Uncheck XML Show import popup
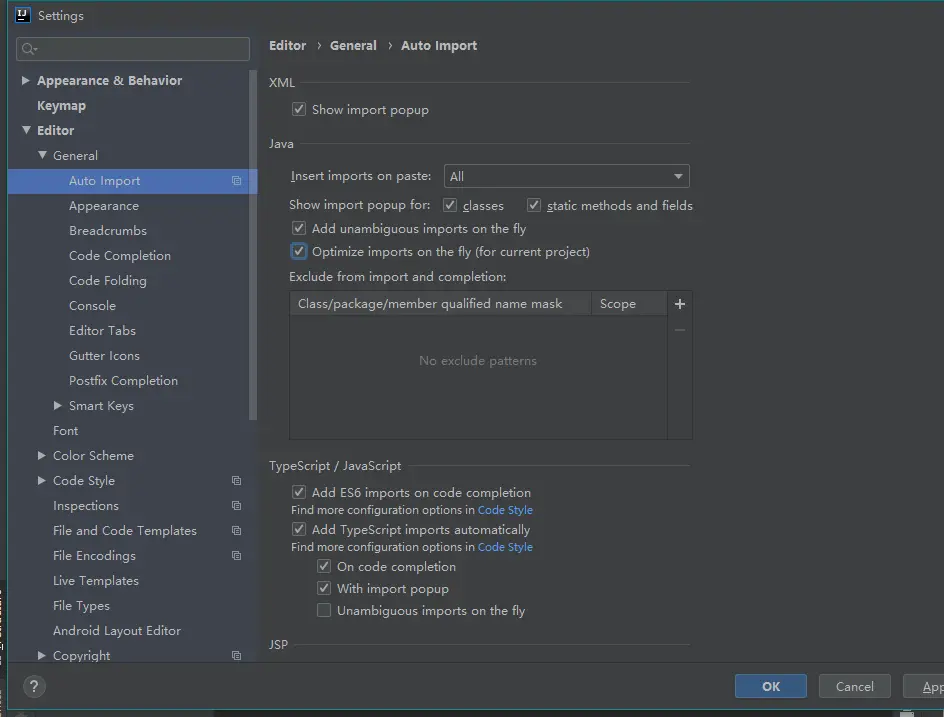The width and height of the screenshot is (944, 717). [x=299, y=110]
